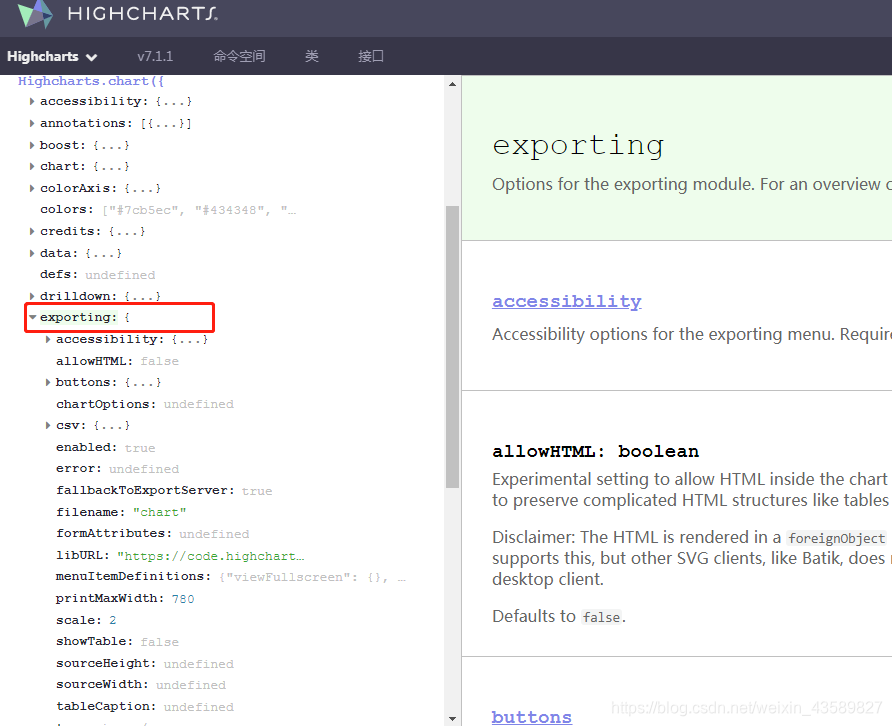Select the colors option in tree

[67, 209]
